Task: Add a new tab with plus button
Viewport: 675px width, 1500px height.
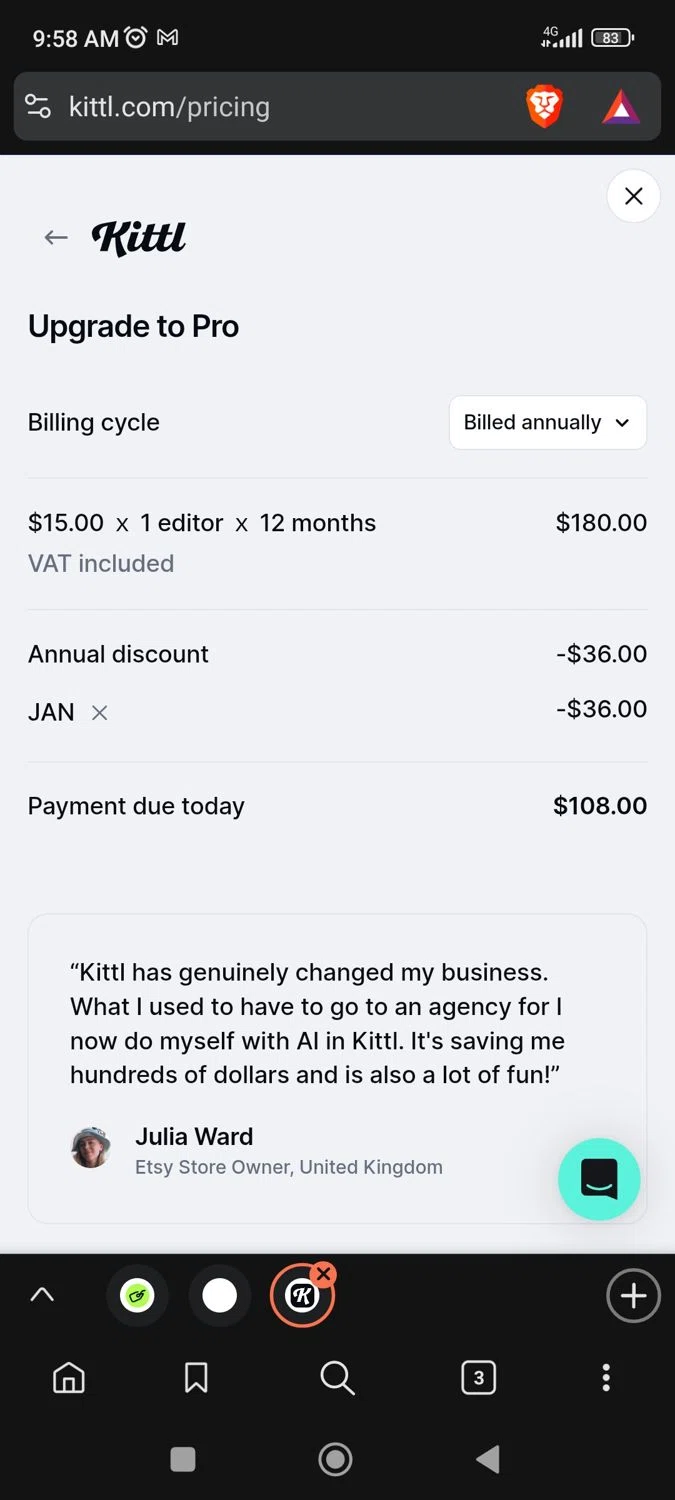Action: (x=633, y=1296)
